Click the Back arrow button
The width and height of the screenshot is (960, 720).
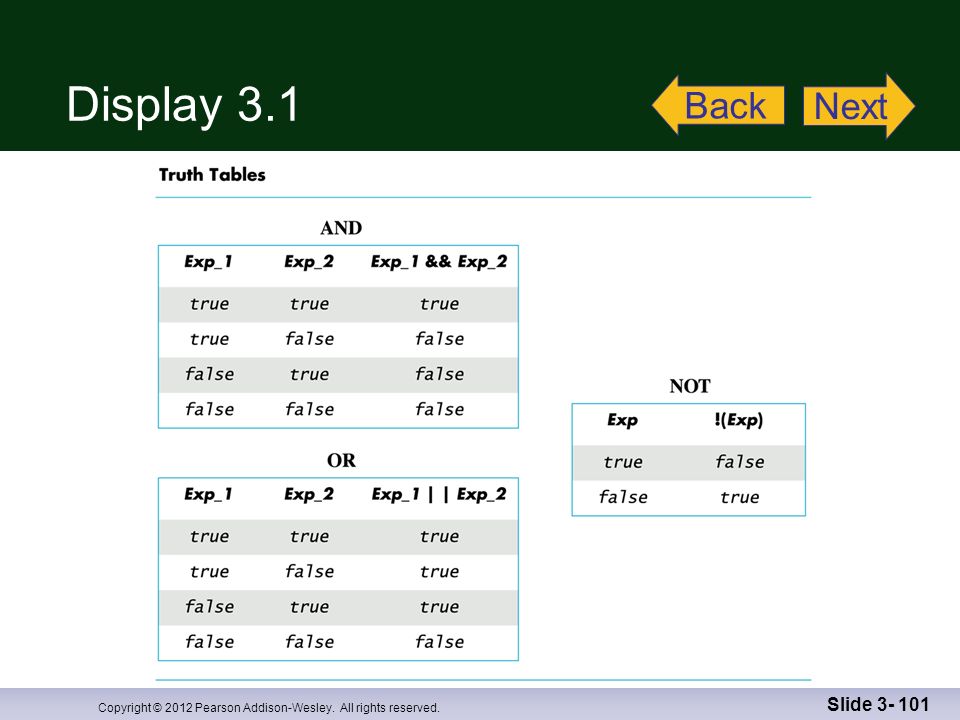718,105
